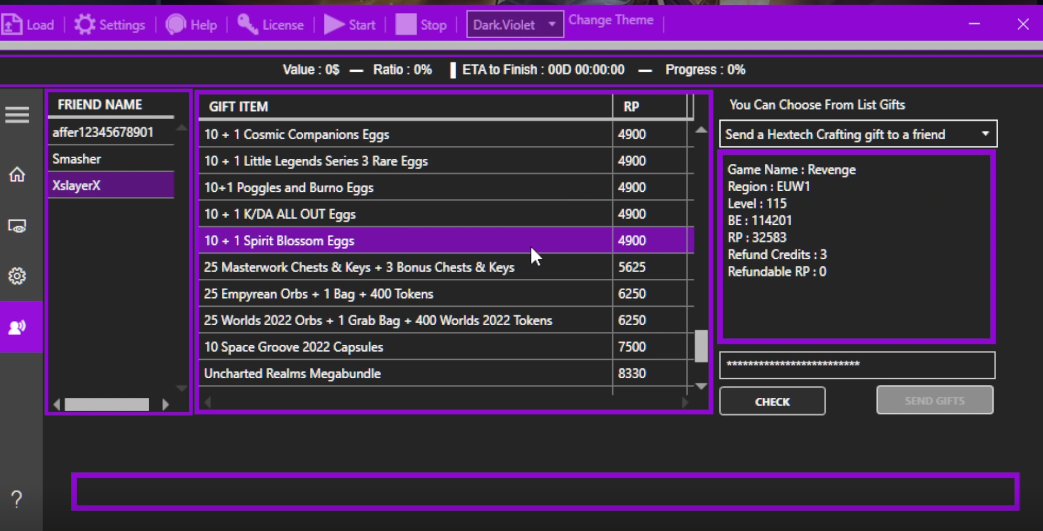This screenshot has width=1043, height=531.
Task: Click the ETA to Finish status text
Action: click(x=543, y=70)
